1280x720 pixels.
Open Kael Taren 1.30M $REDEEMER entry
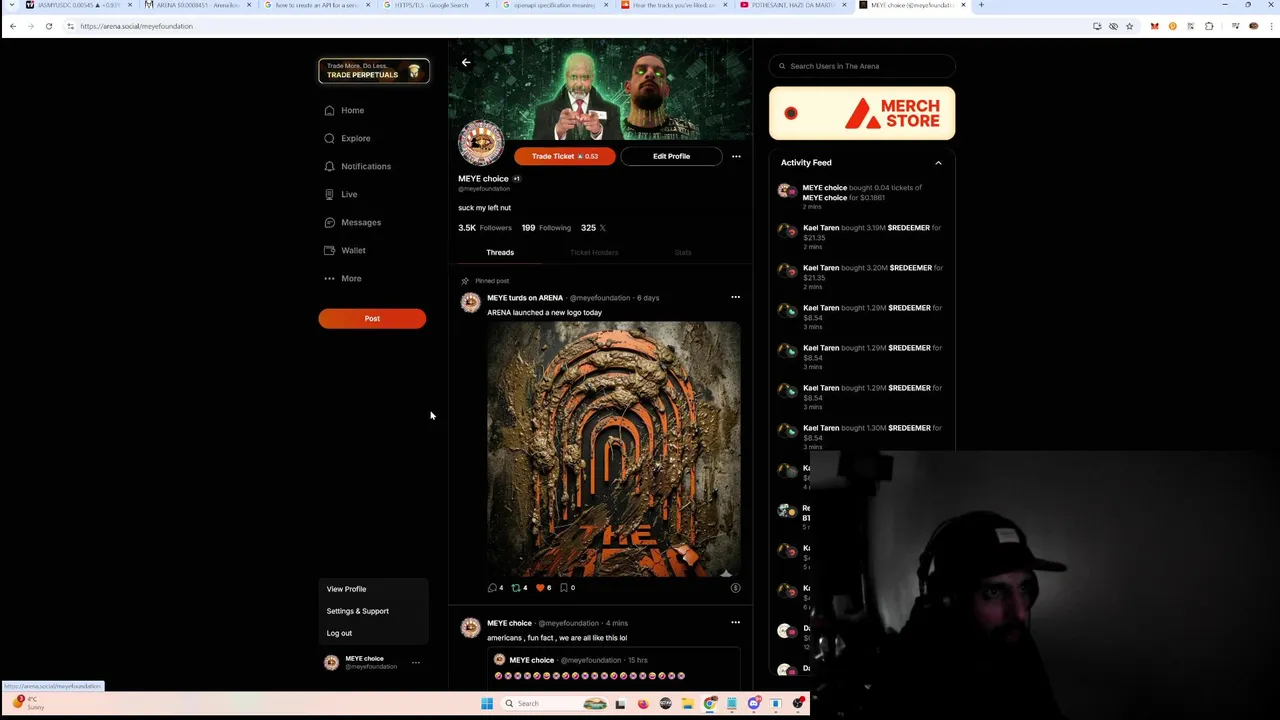862,436
